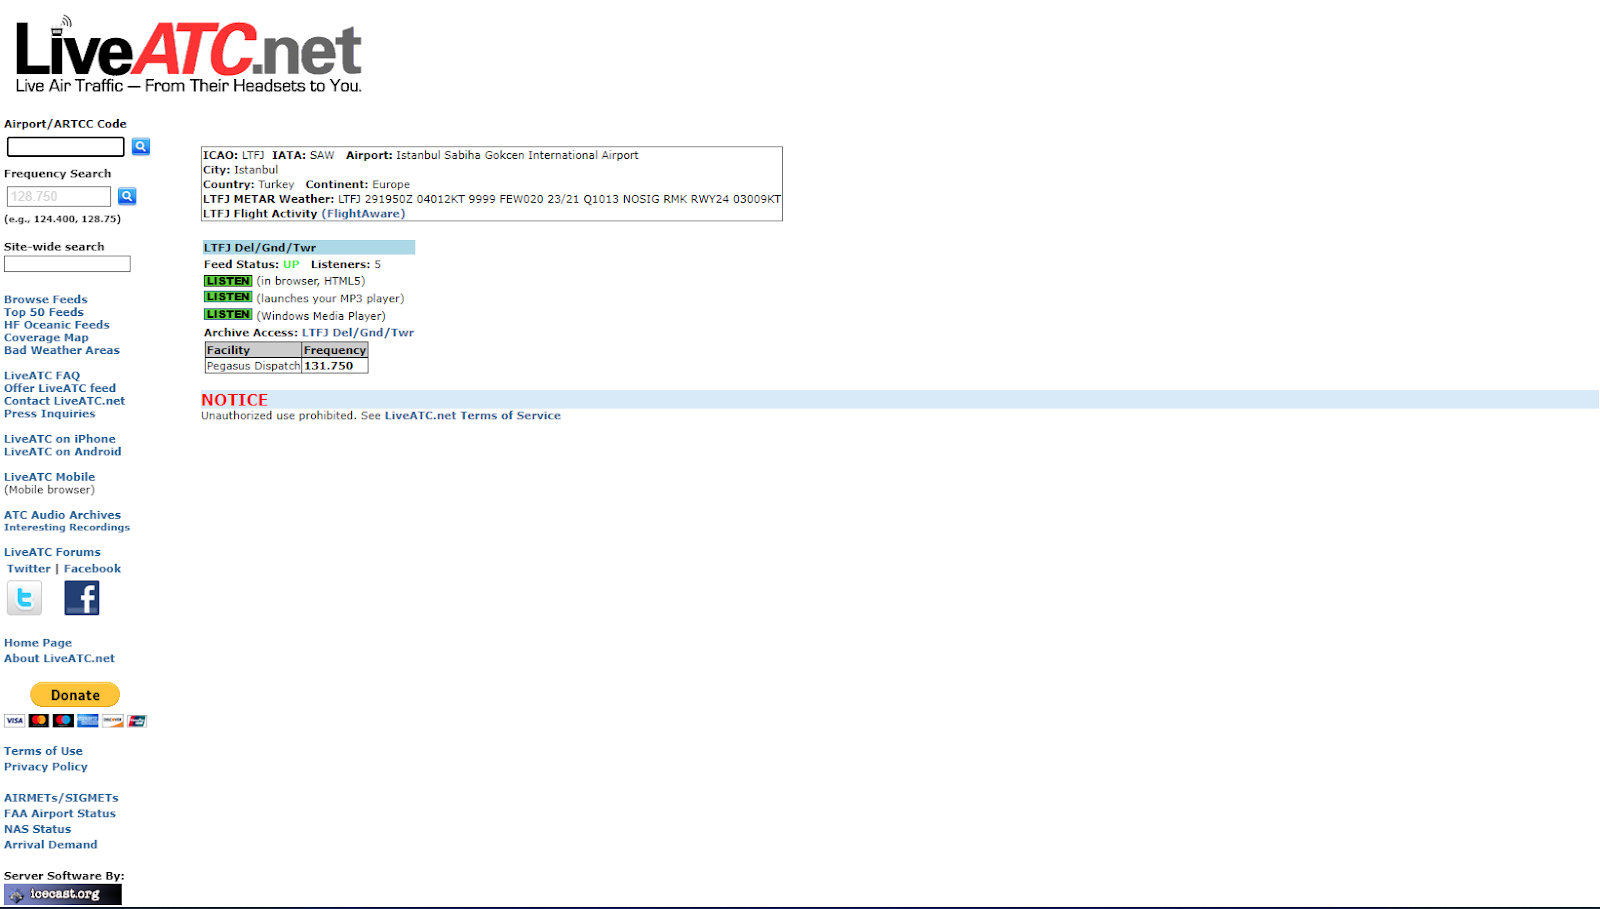Open NAS Status link
Viewport: 1600px width, 909px height.
coord(38,829)
